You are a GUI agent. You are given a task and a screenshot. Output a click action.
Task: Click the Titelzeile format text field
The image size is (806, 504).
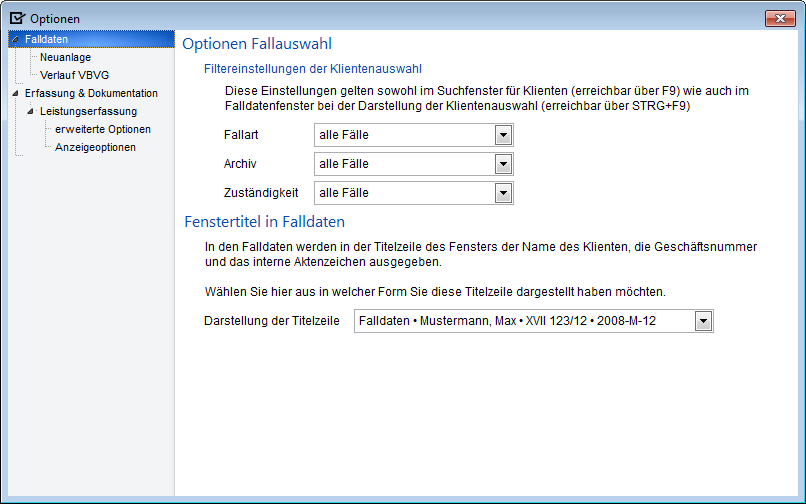pyautogui.click(x=534, y=321)
